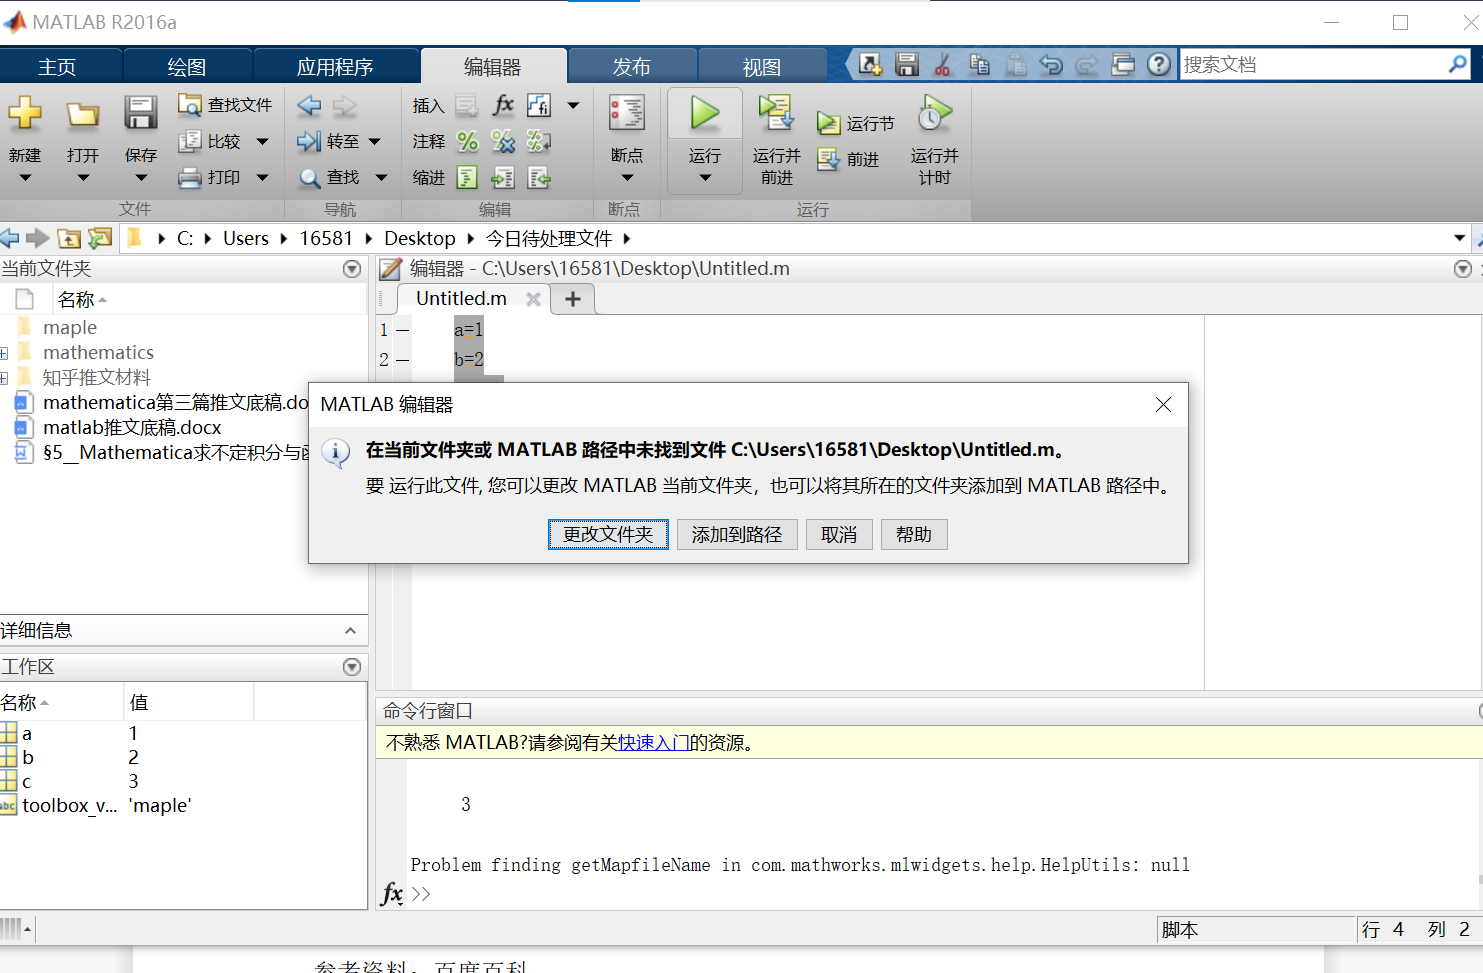Insert function with fx ribbon icon
1483x973 pixels.
click(x=503, y=105)
